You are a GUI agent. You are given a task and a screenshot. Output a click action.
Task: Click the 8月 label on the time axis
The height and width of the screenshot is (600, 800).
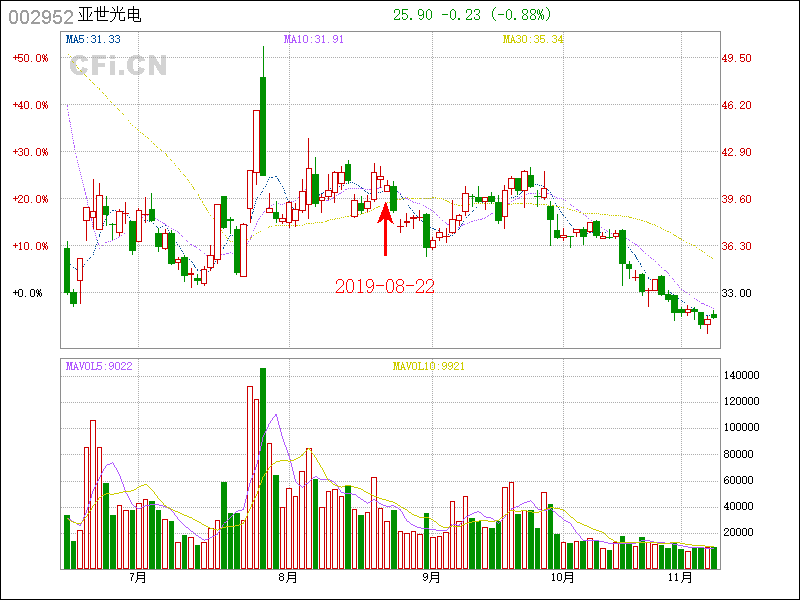point(288,577)
